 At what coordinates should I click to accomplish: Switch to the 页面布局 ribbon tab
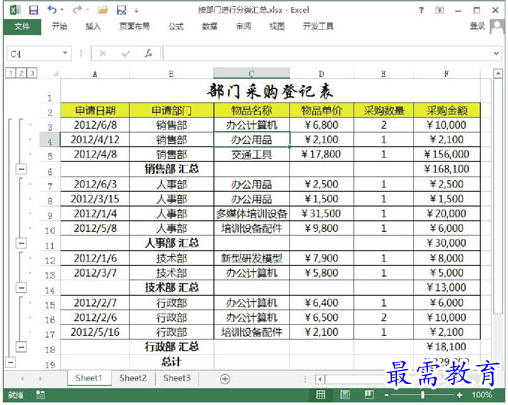coord(134,26)
